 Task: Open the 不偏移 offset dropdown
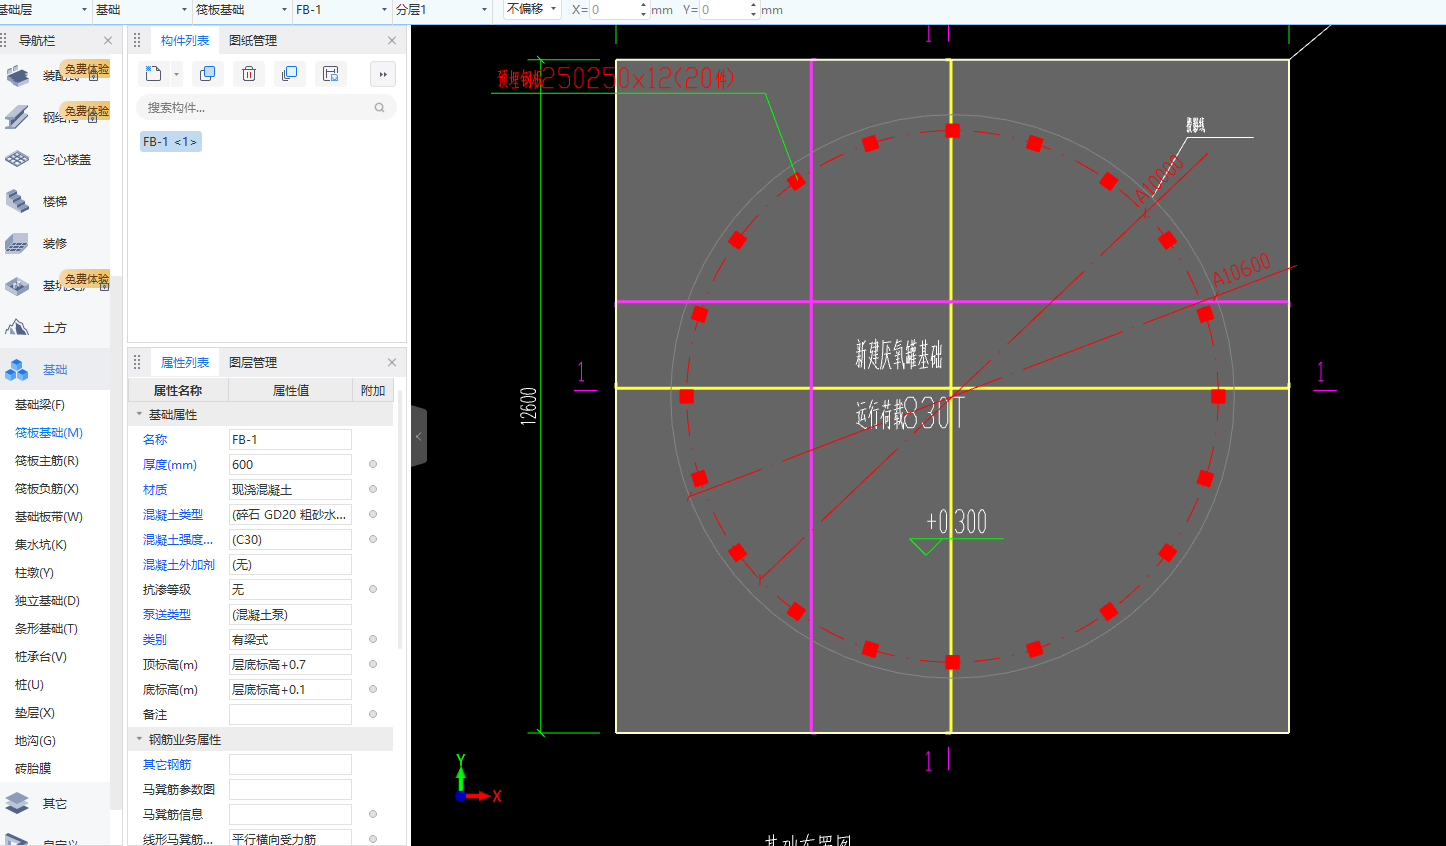coord(531,9)
